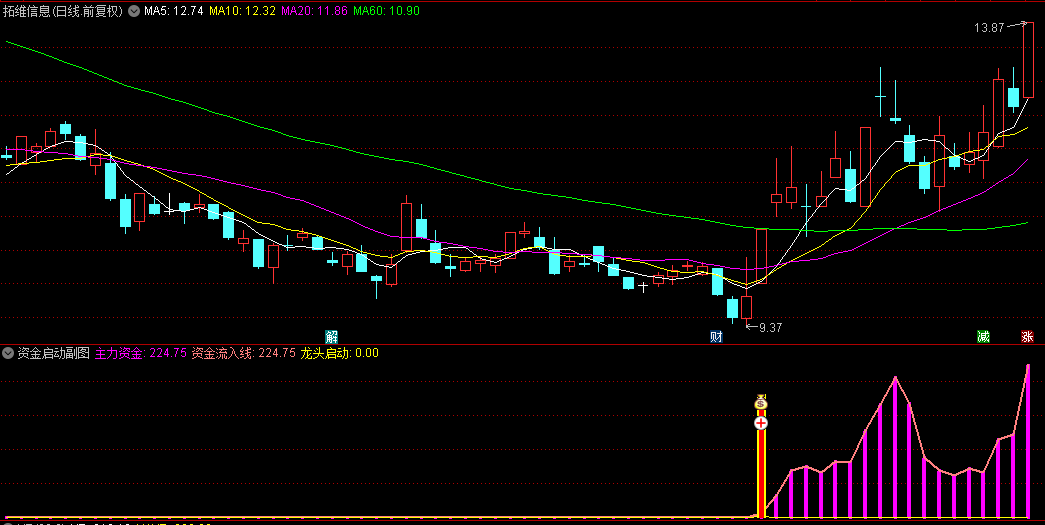Select the MA60: 10.90 indicator label

coord(387,11)
